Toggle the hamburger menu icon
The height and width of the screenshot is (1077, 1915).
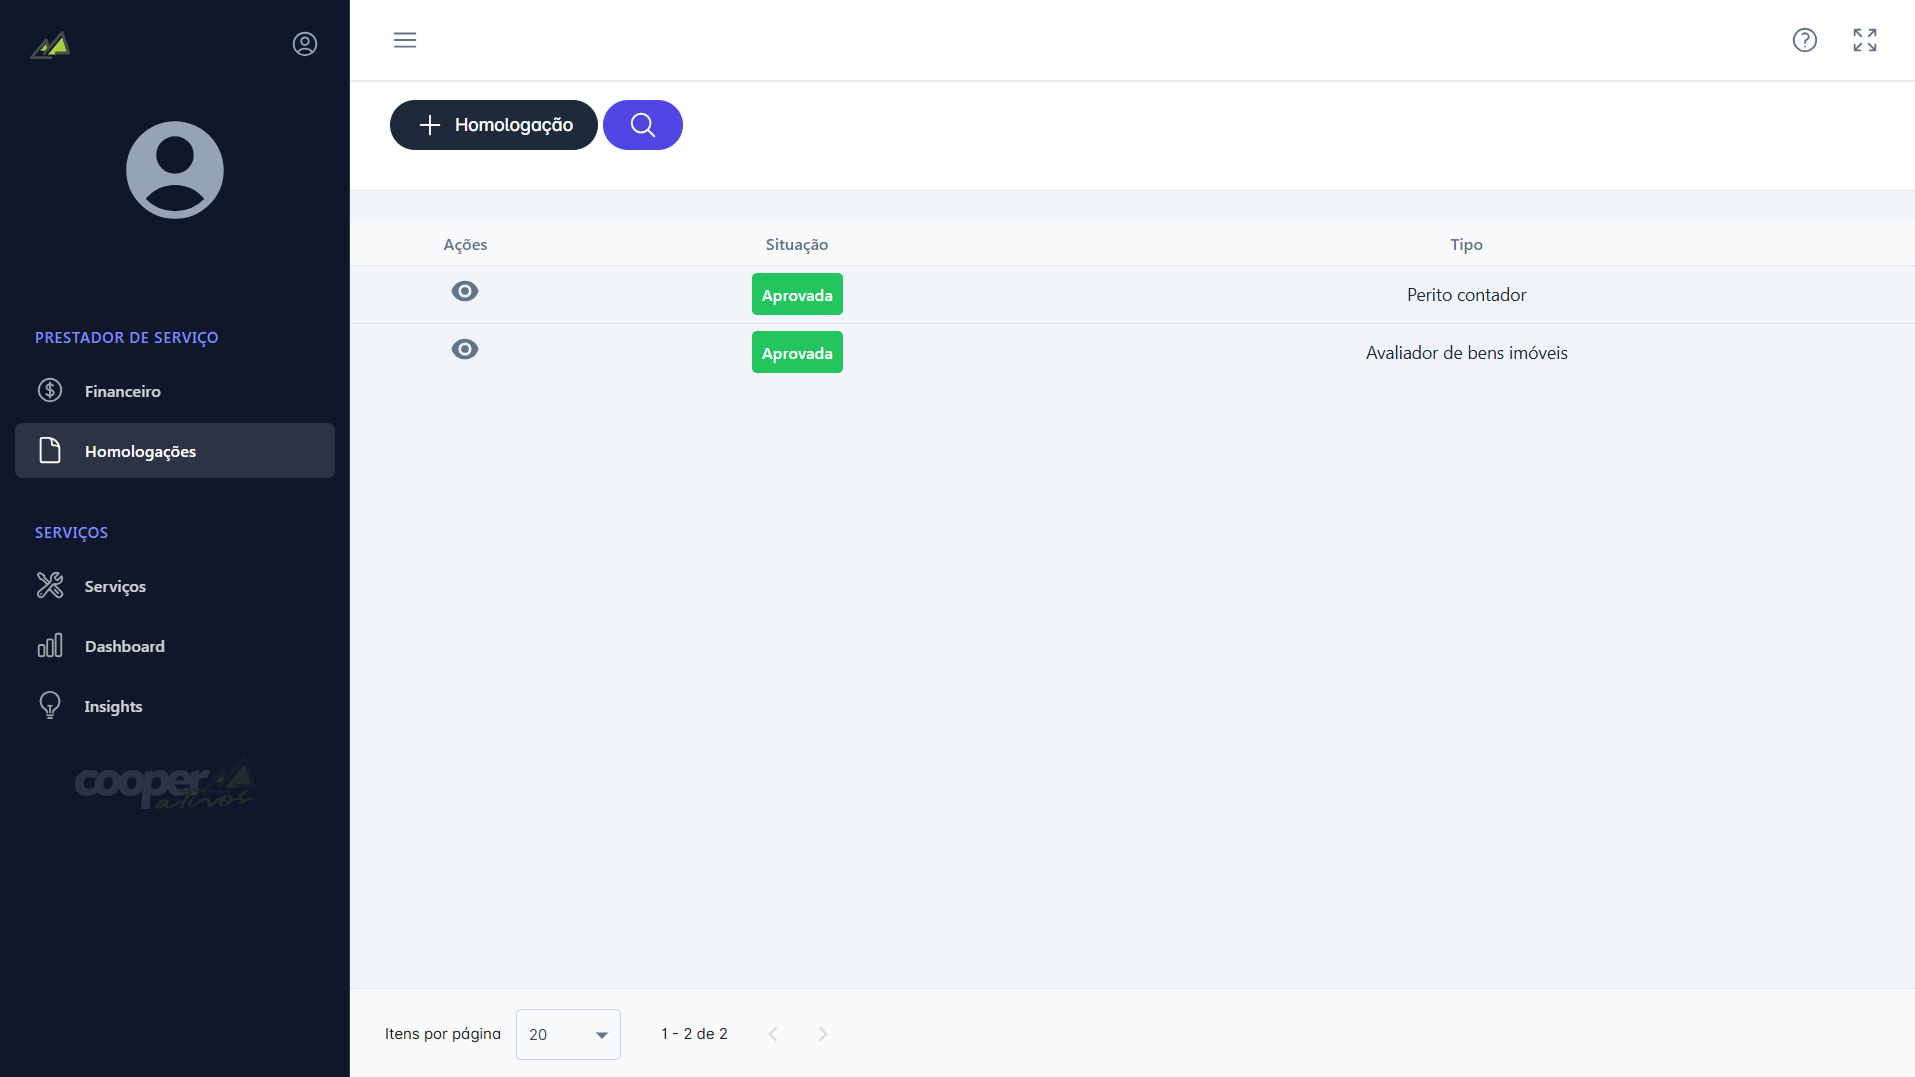405,40
